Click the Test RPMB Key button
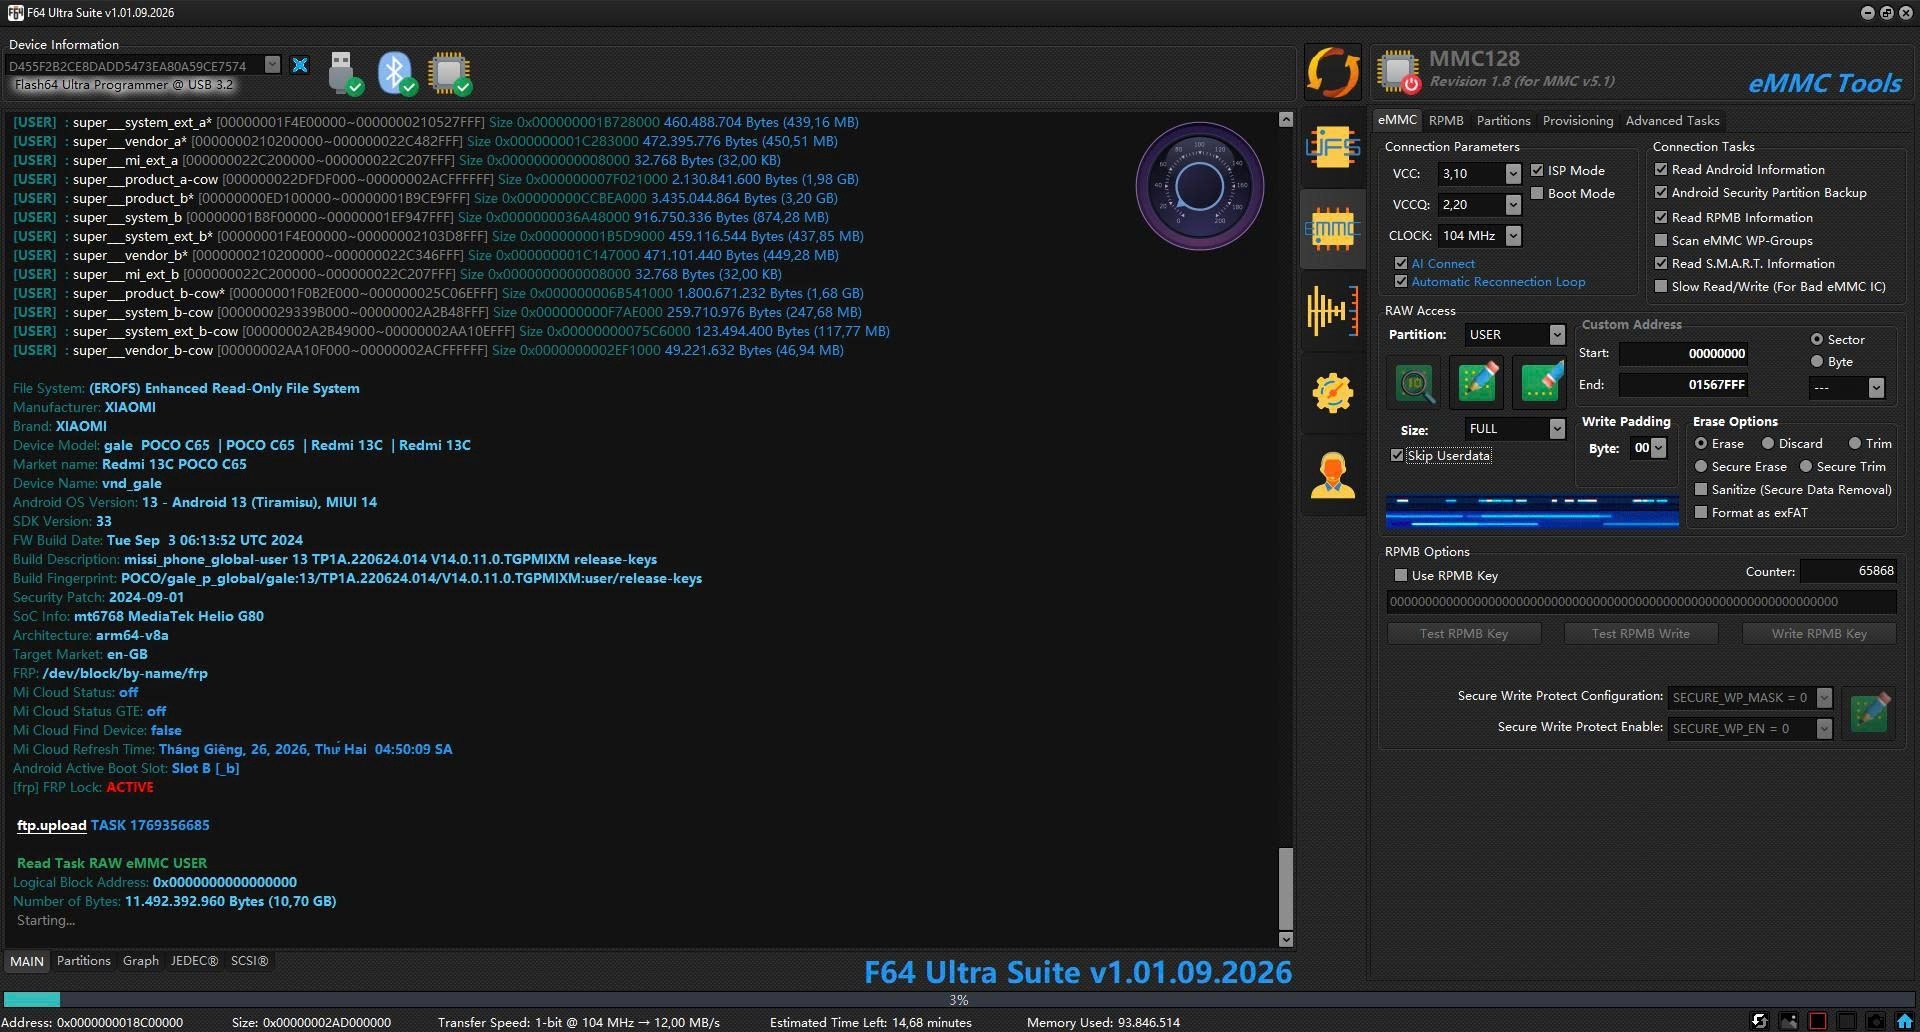The width and height of the screenshot is (1920, 1032). (1463, 633)
